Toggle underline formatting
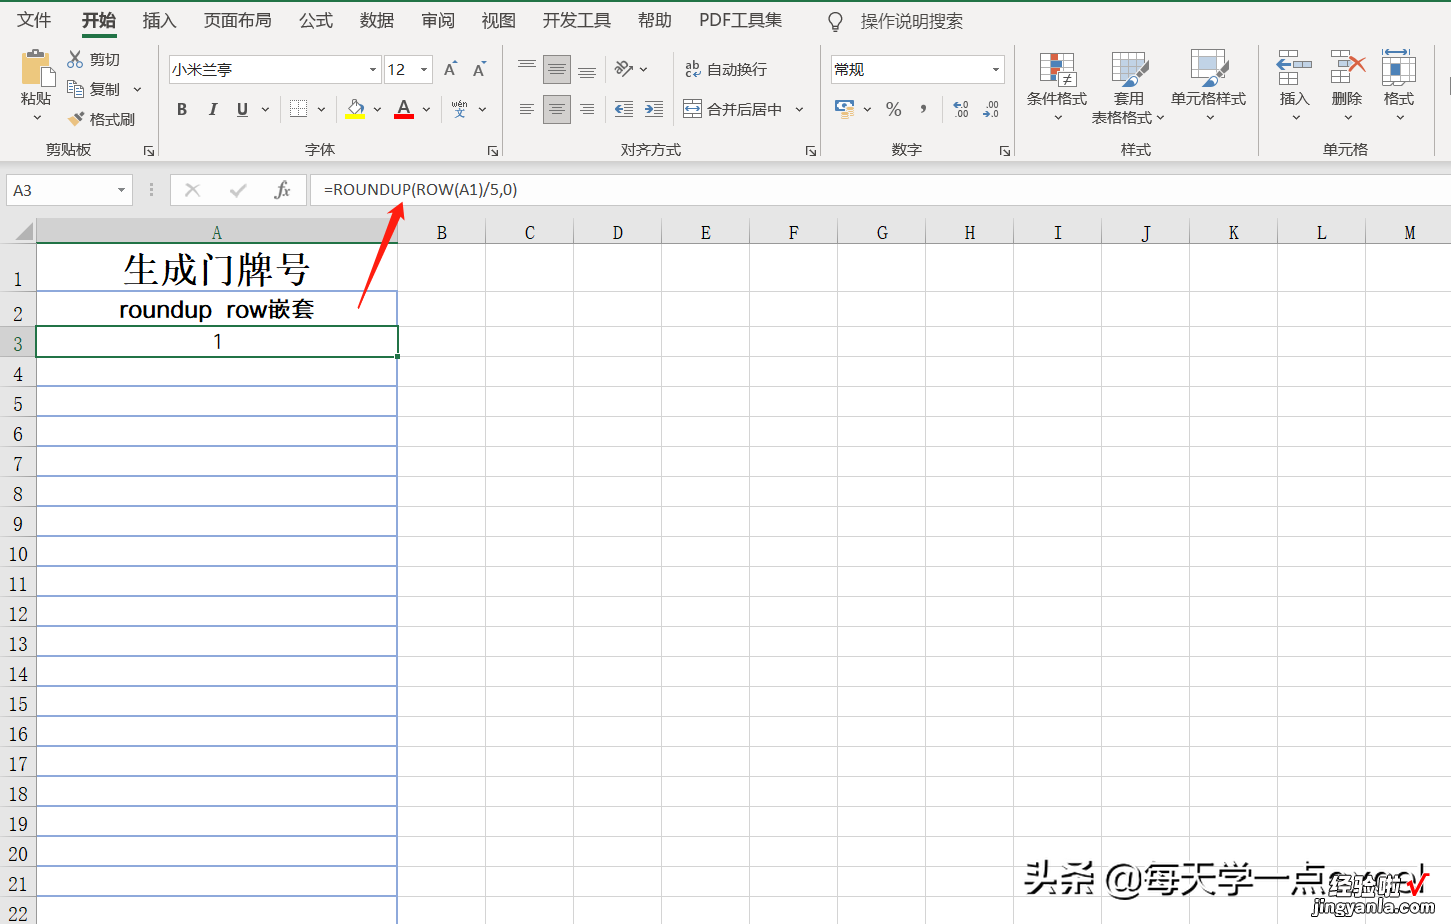This screenshot has width=1451, height=924. (x=242, y=109)
